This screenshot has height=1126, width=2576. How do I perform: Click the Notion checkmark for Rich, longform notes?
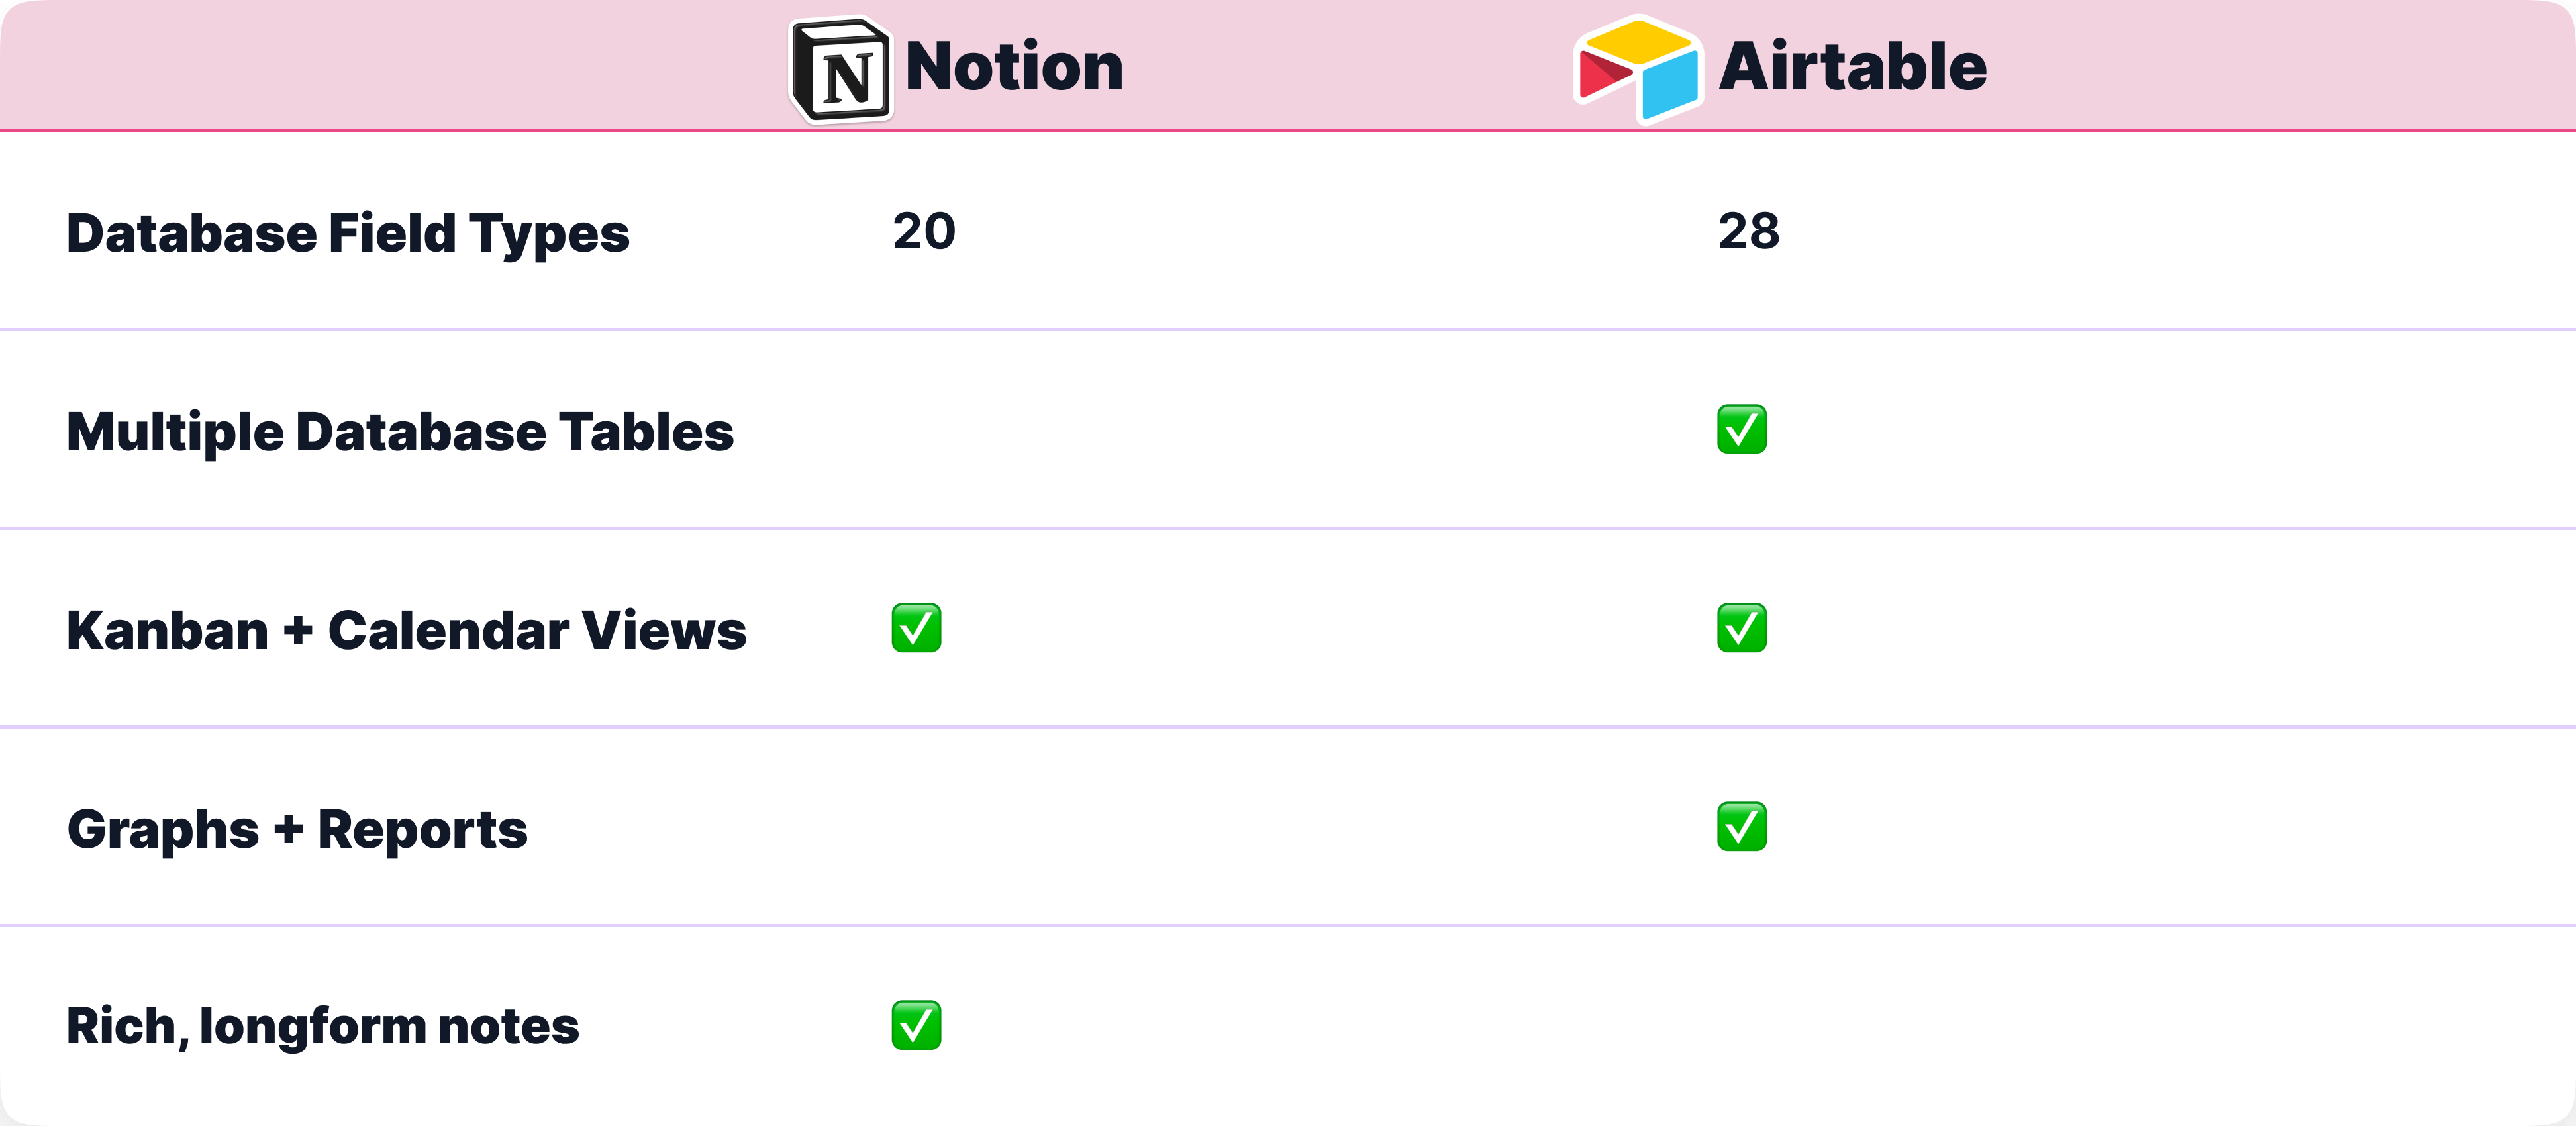point(916,1025)
